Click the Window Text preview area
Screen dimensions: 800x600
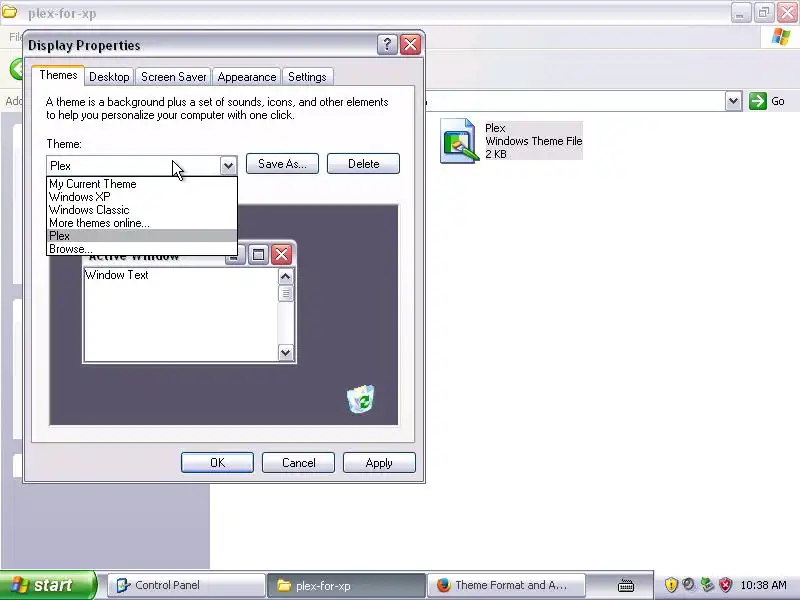click(181, 314)
